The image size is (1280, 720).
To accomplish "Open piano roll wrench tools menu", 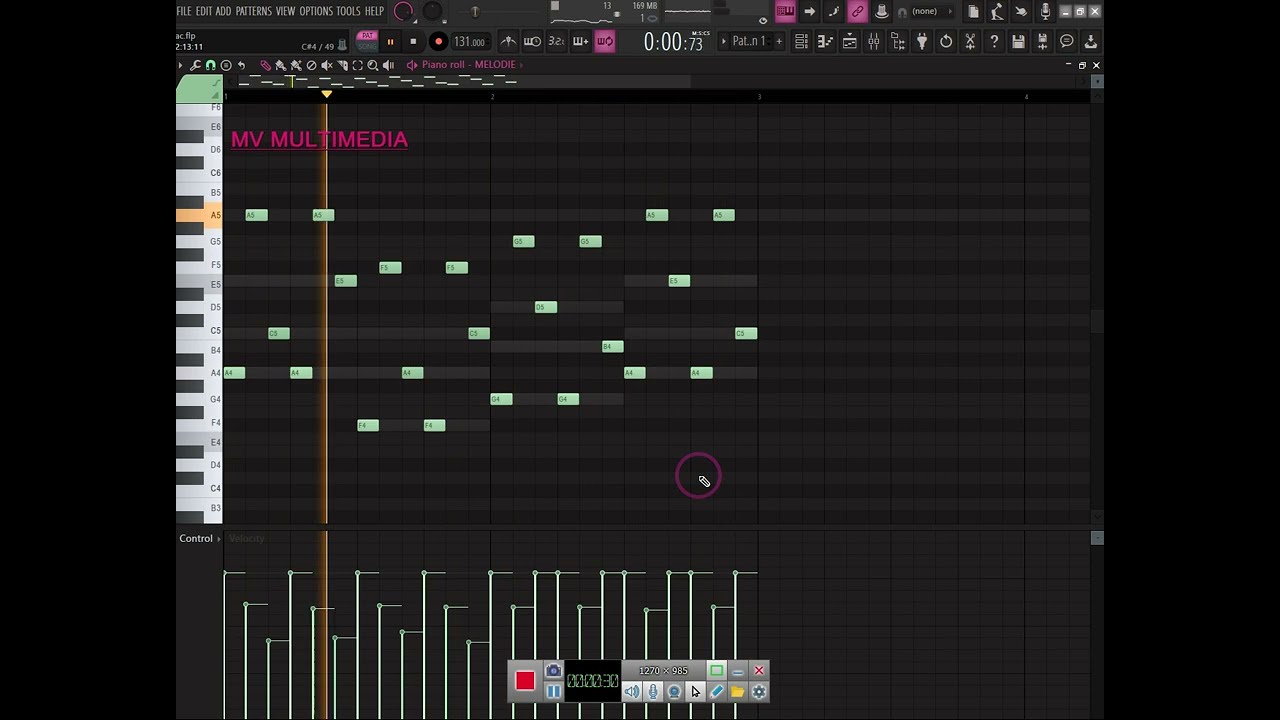I will pyautogui.click(x=195, y=65).
